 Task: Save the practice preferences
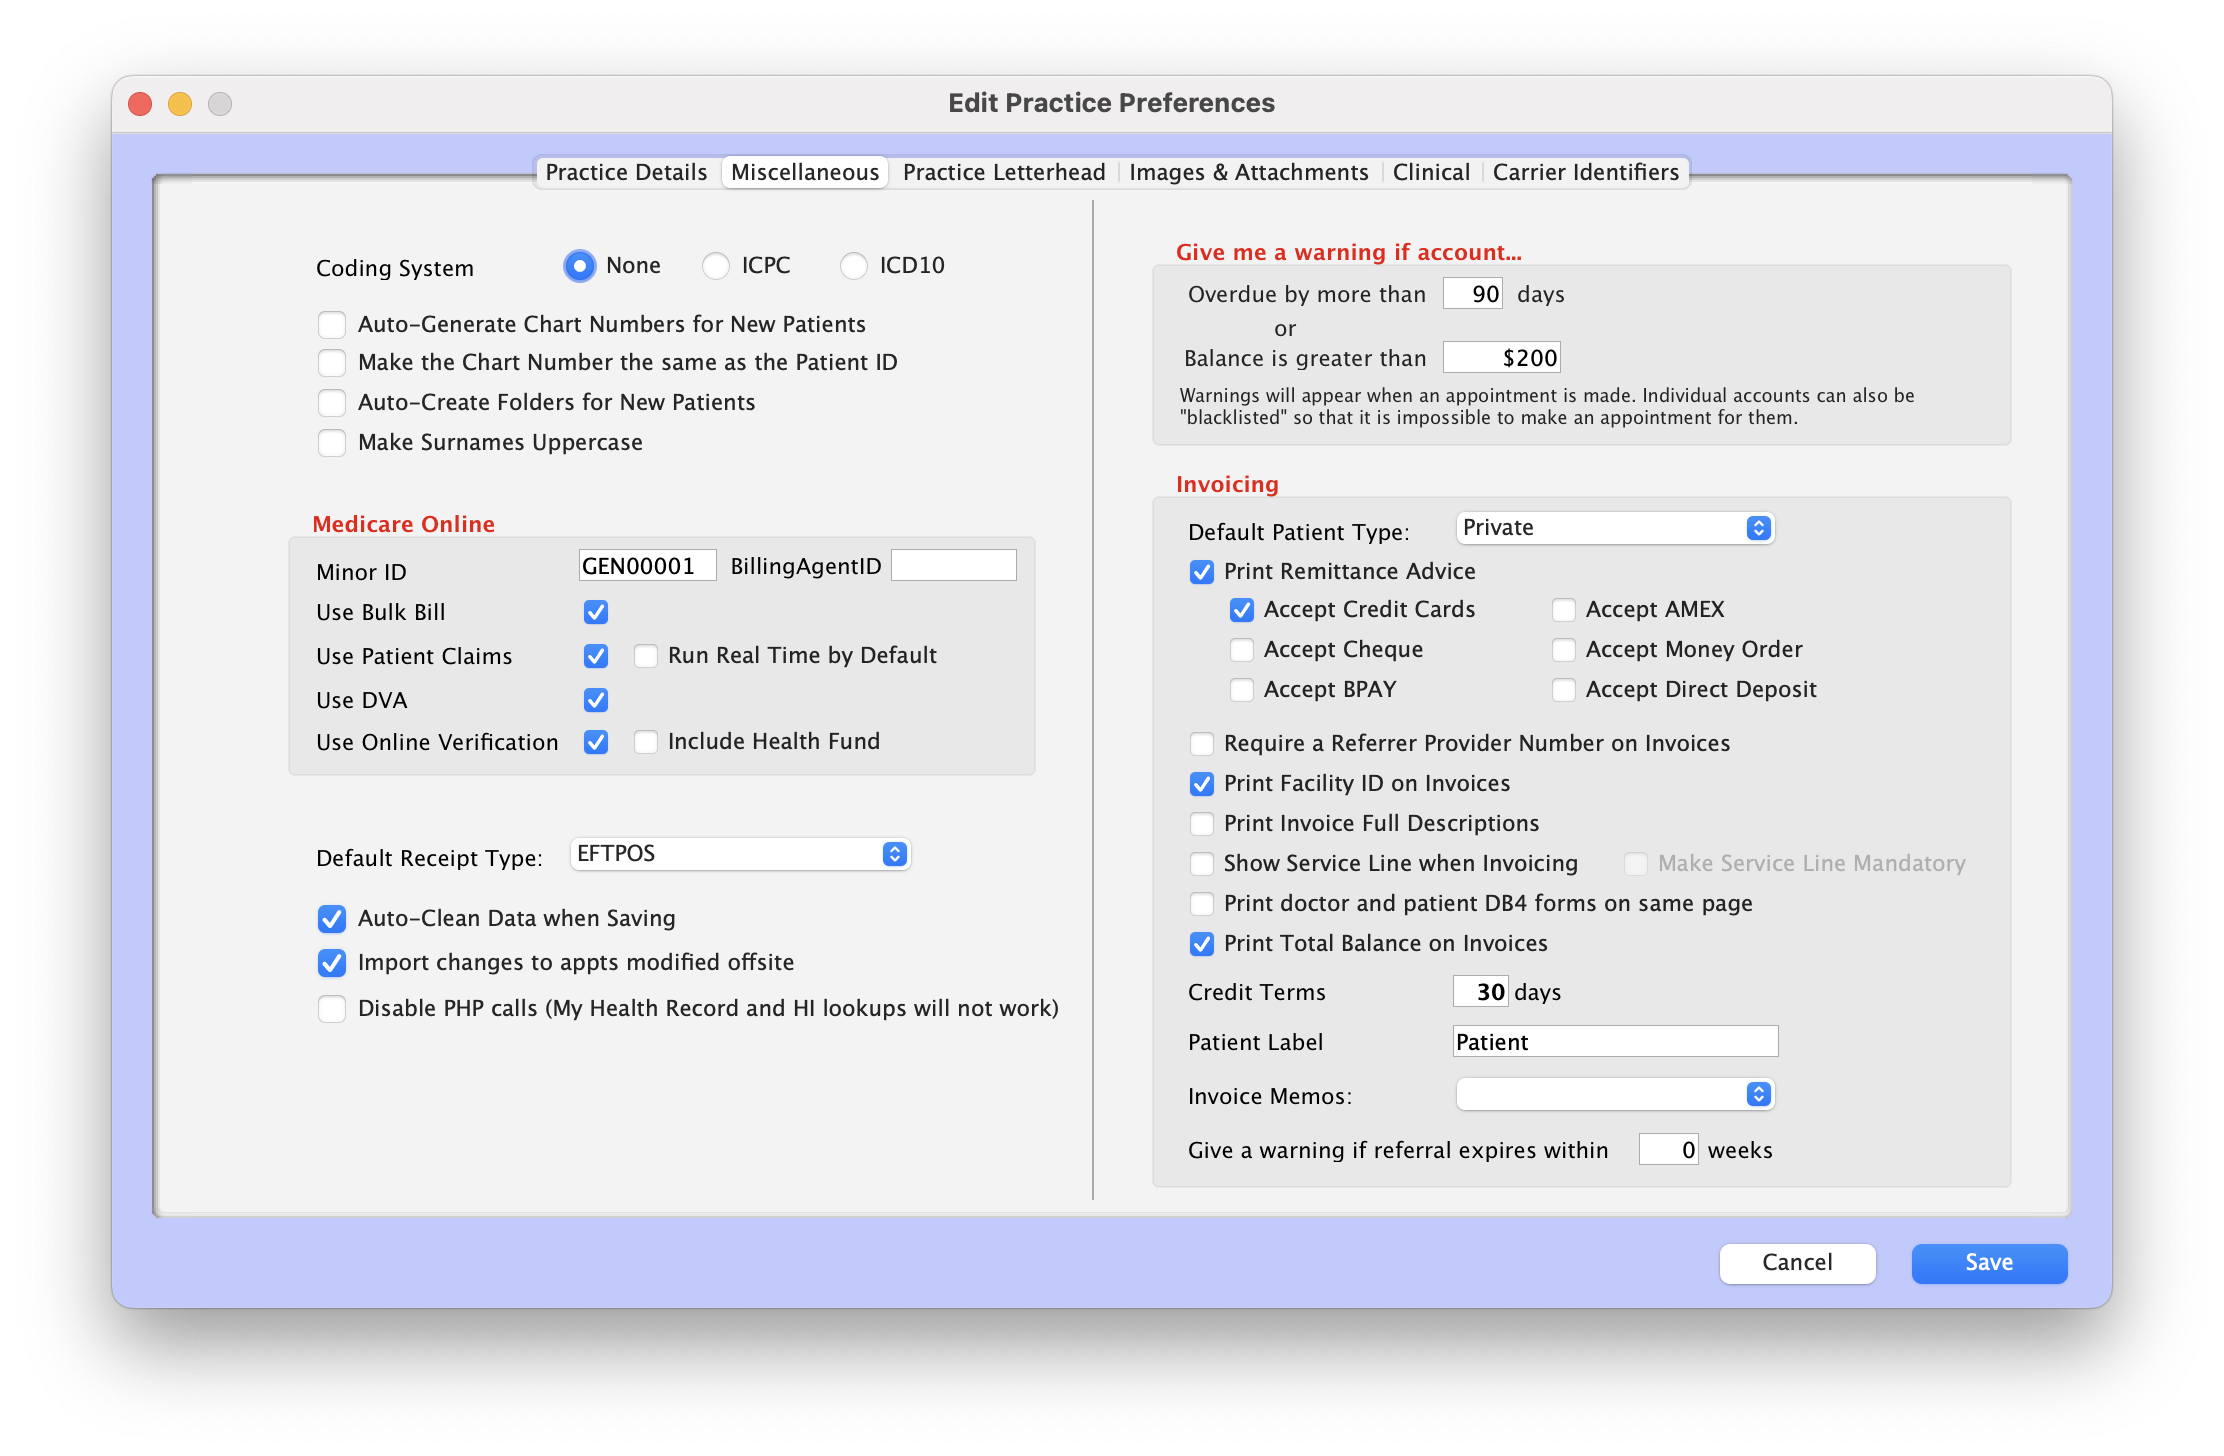point(1989,1263)
